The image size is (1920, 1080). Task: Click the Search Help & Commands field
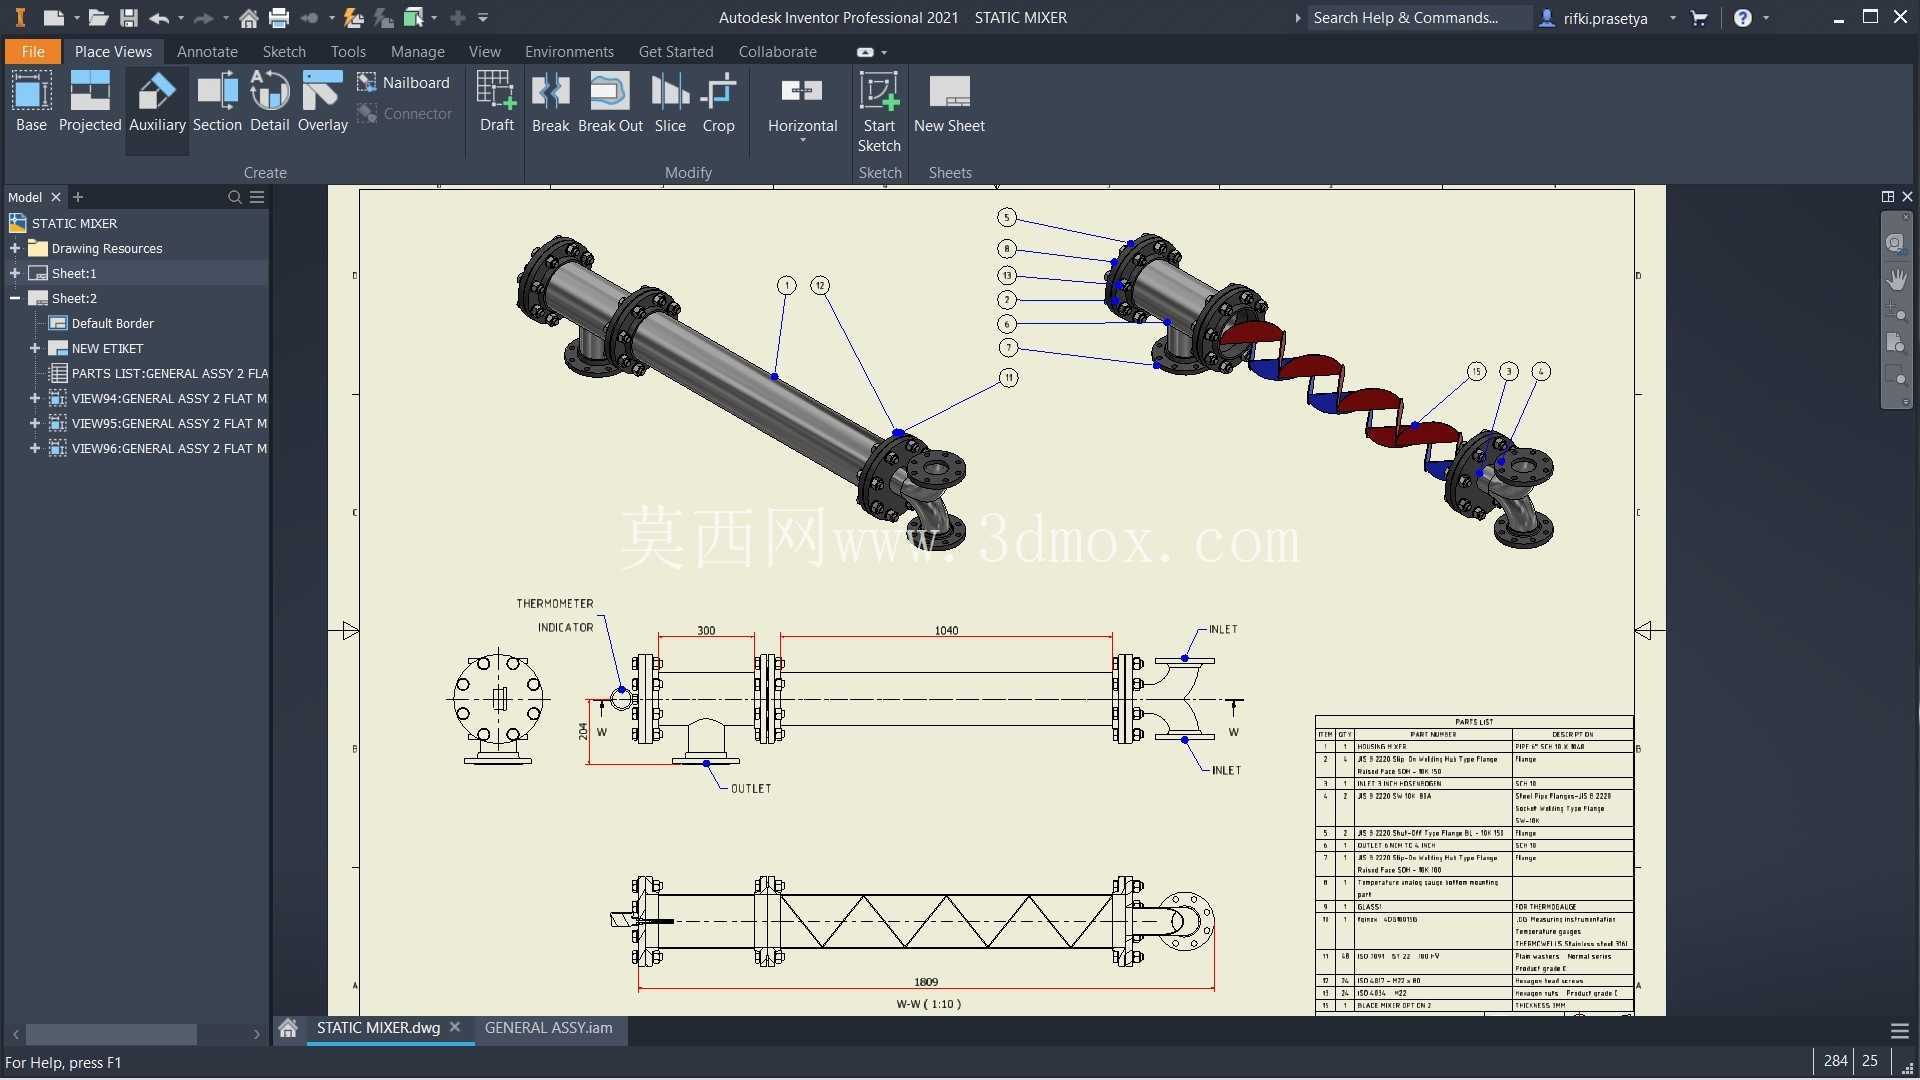point(1418,18)
